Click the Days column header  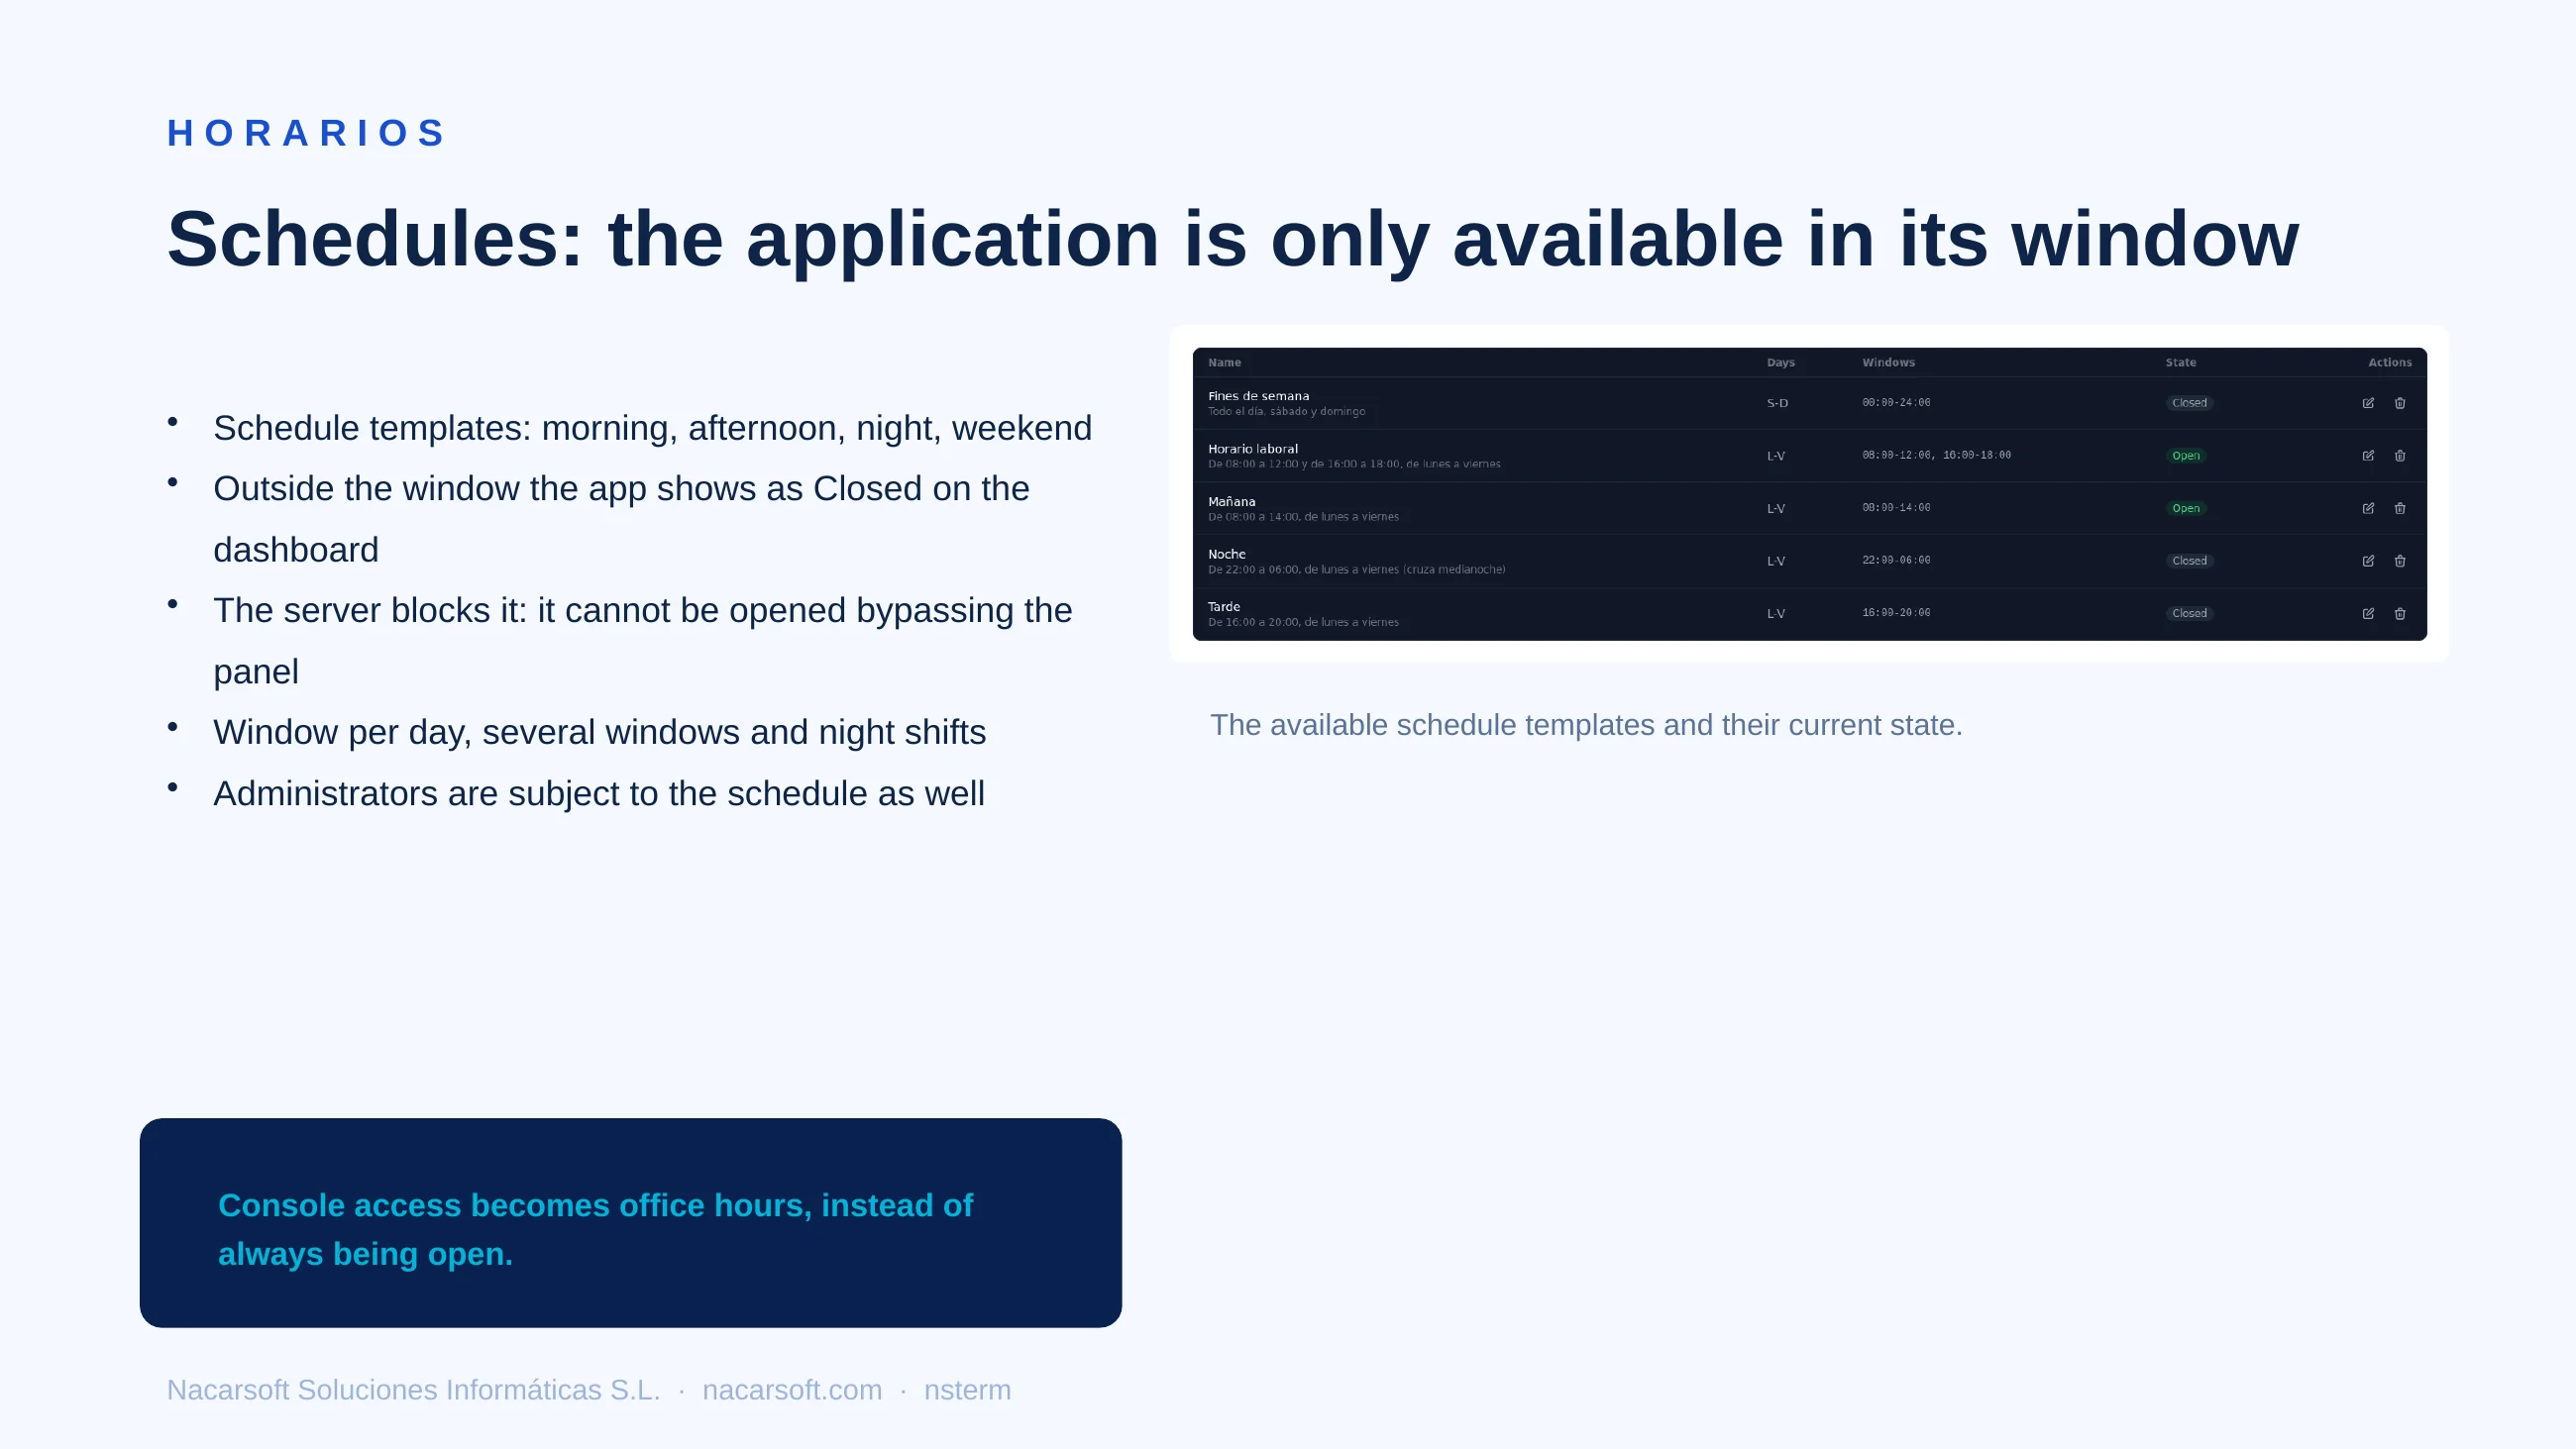(1780, 363)
